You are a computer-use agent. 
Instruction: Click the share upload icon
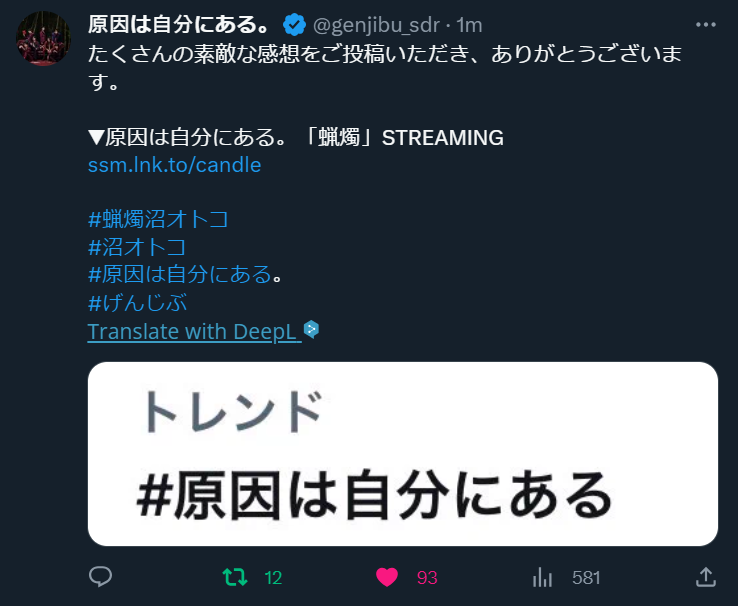tap(706, 577)
